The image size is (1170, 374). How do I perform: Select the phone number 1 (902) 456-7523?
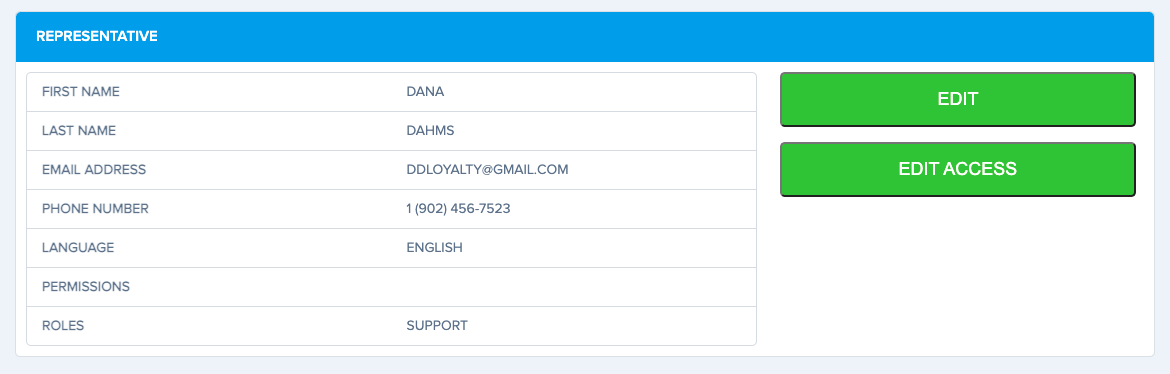point(458,208)
